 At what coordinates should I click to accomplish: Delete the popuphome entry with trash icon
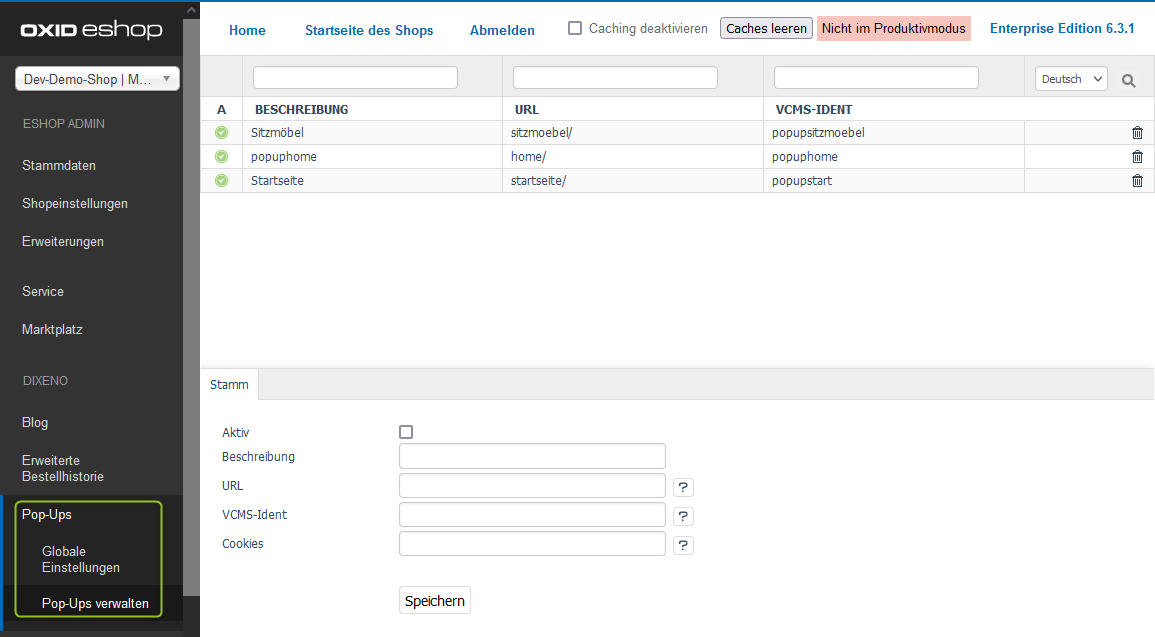click(x=1137, y=157)
